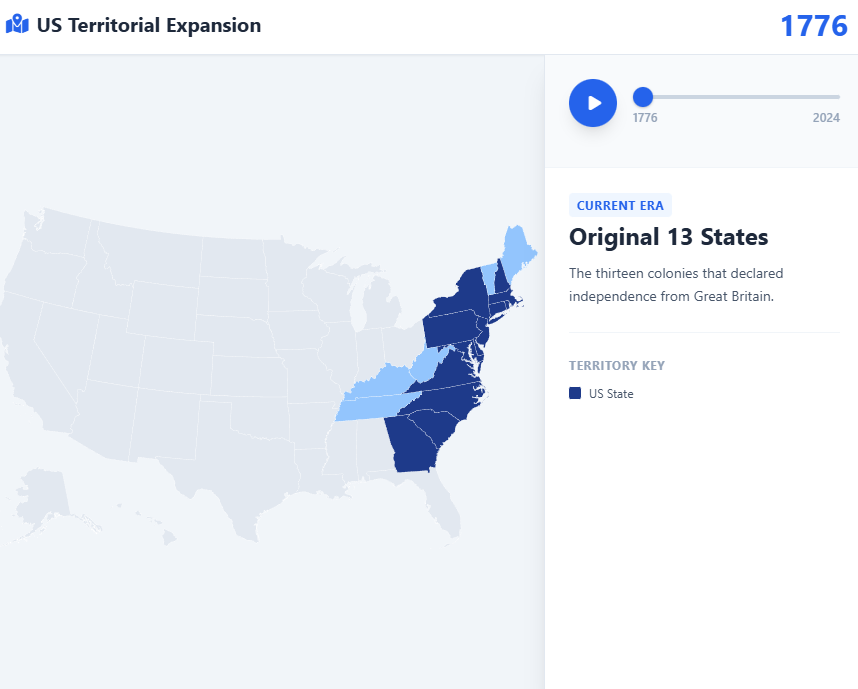
Task: Select New York state on the map
Action: (457, 297)
